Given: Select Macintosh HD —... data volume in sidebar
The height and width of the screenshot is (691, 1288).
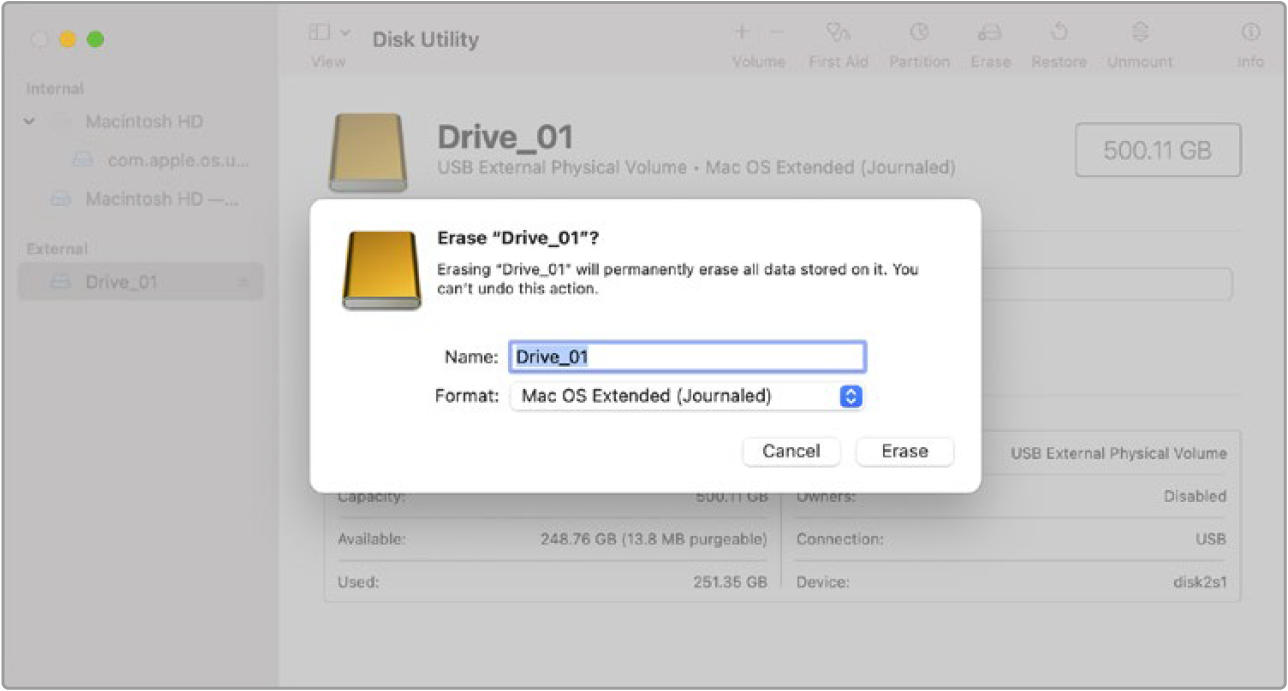Looking at the screenshot, I should (x=161, y=199).
